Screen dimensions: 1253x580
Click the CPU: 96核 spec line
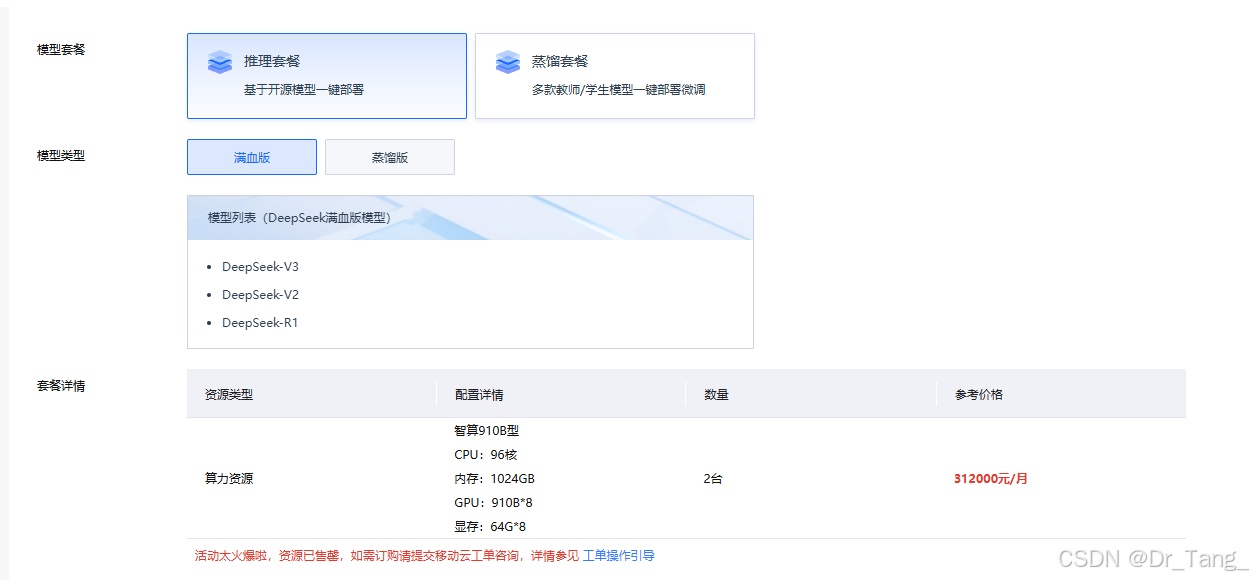click(x=485, y=455)
